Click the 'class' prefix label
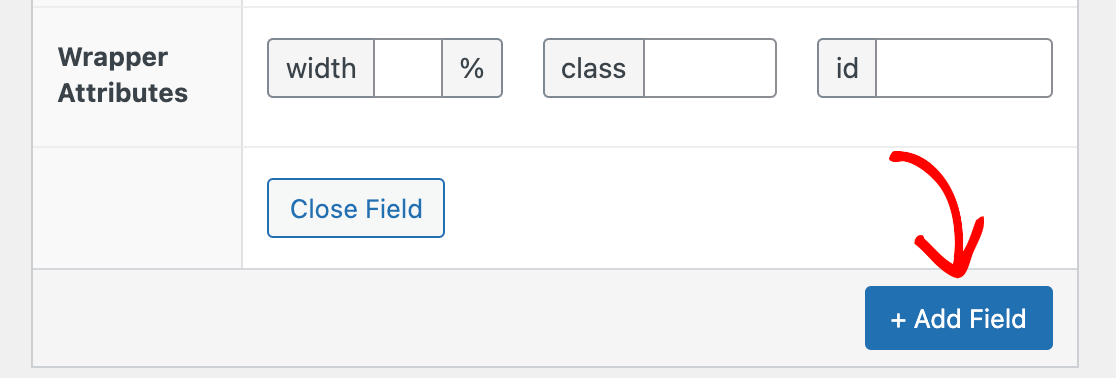Screen dimensions: 1116x378 click(x=594, y=68)
